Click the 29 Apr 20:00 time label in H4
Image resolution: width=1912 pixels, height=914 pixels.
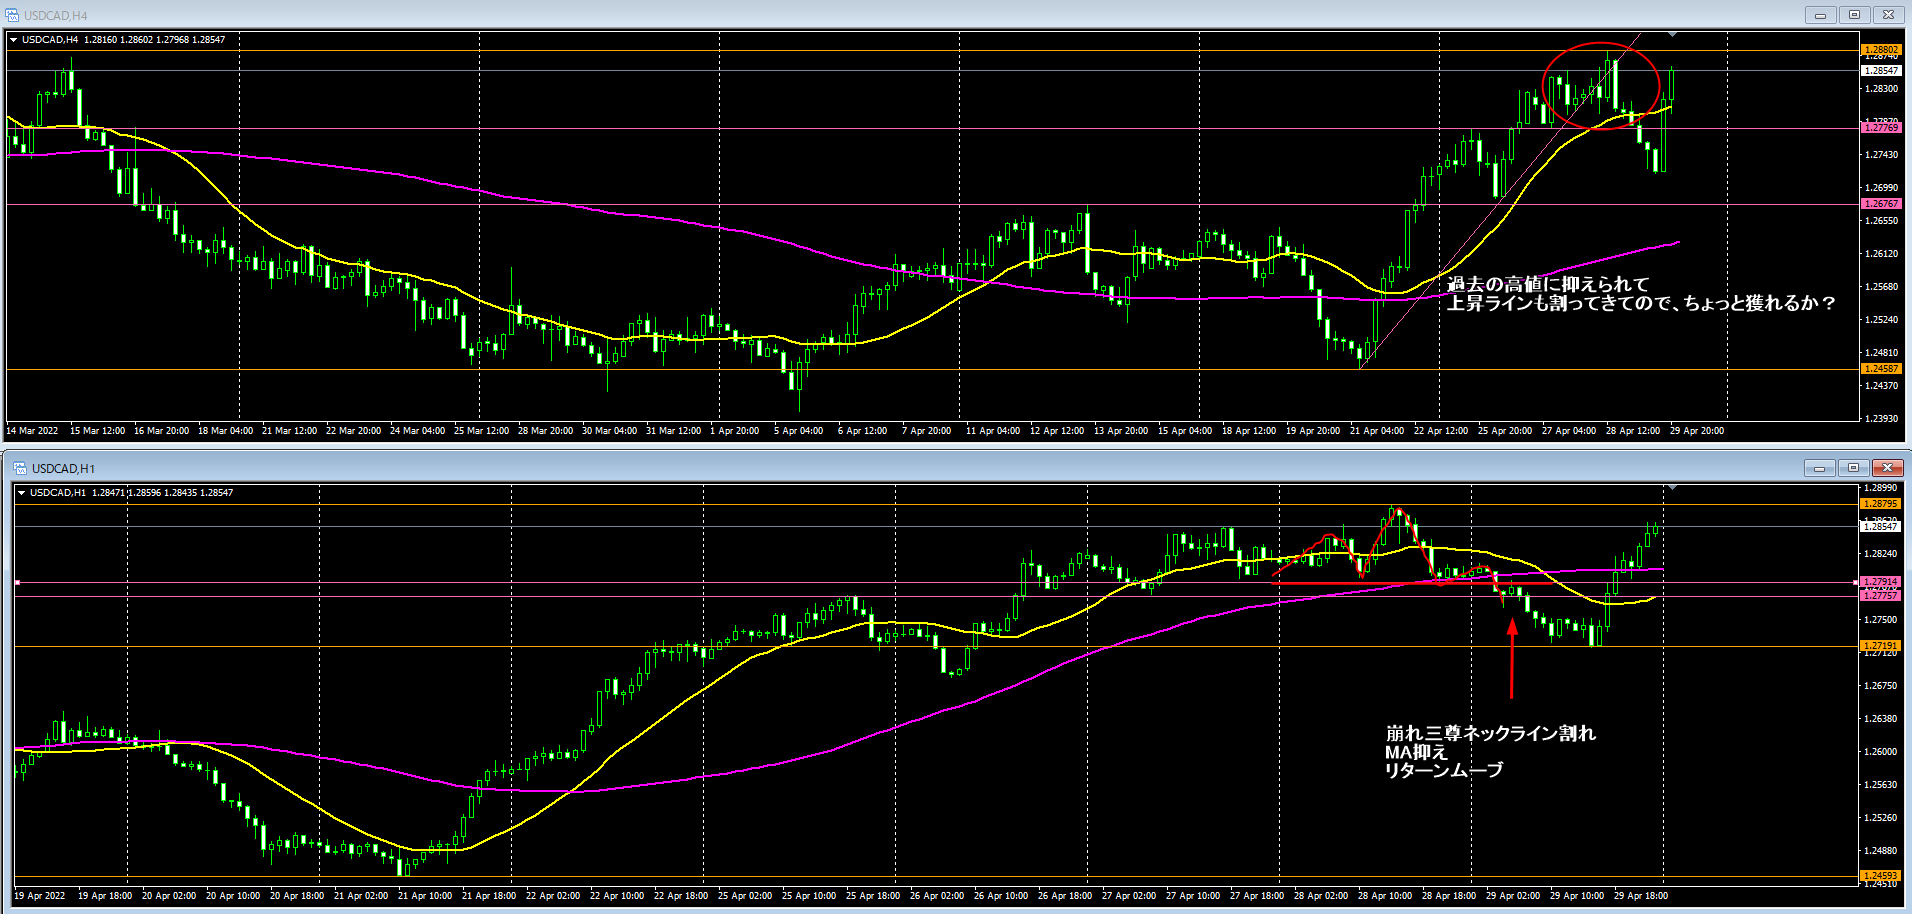coord(1697,431)
